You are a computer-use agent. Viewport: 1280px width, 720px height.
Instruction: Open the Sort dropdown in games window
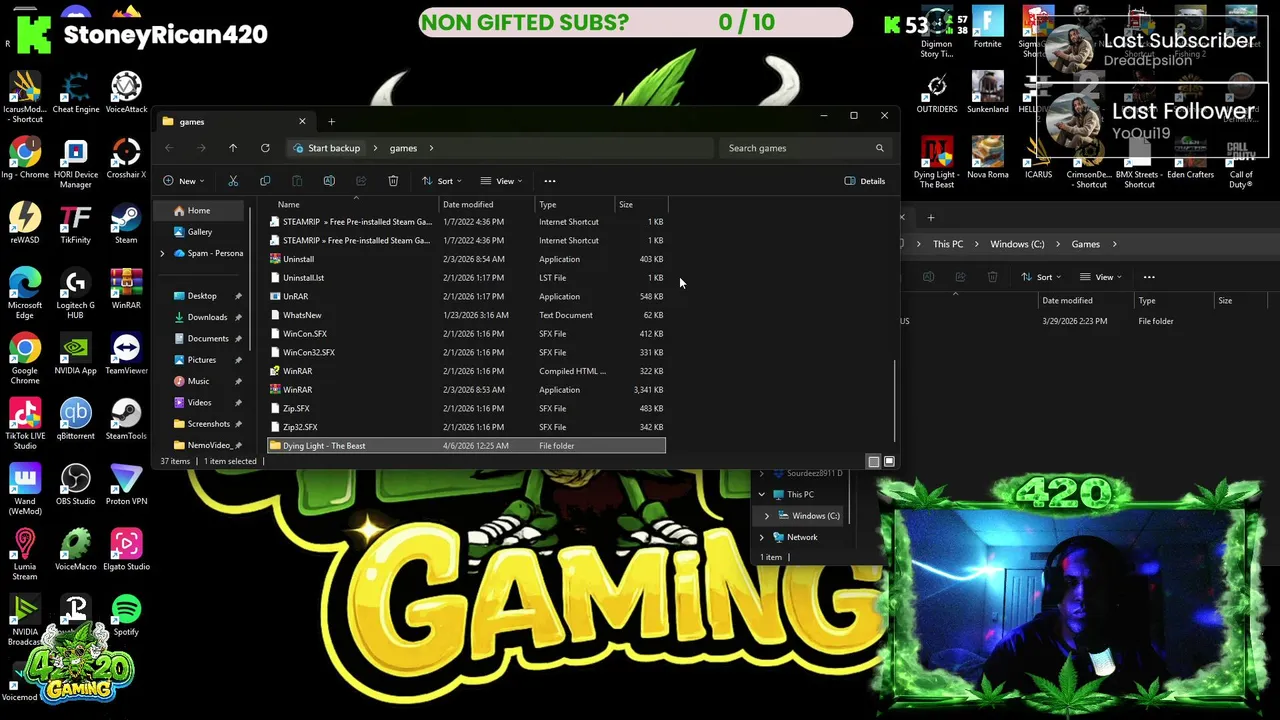point(442,181)
